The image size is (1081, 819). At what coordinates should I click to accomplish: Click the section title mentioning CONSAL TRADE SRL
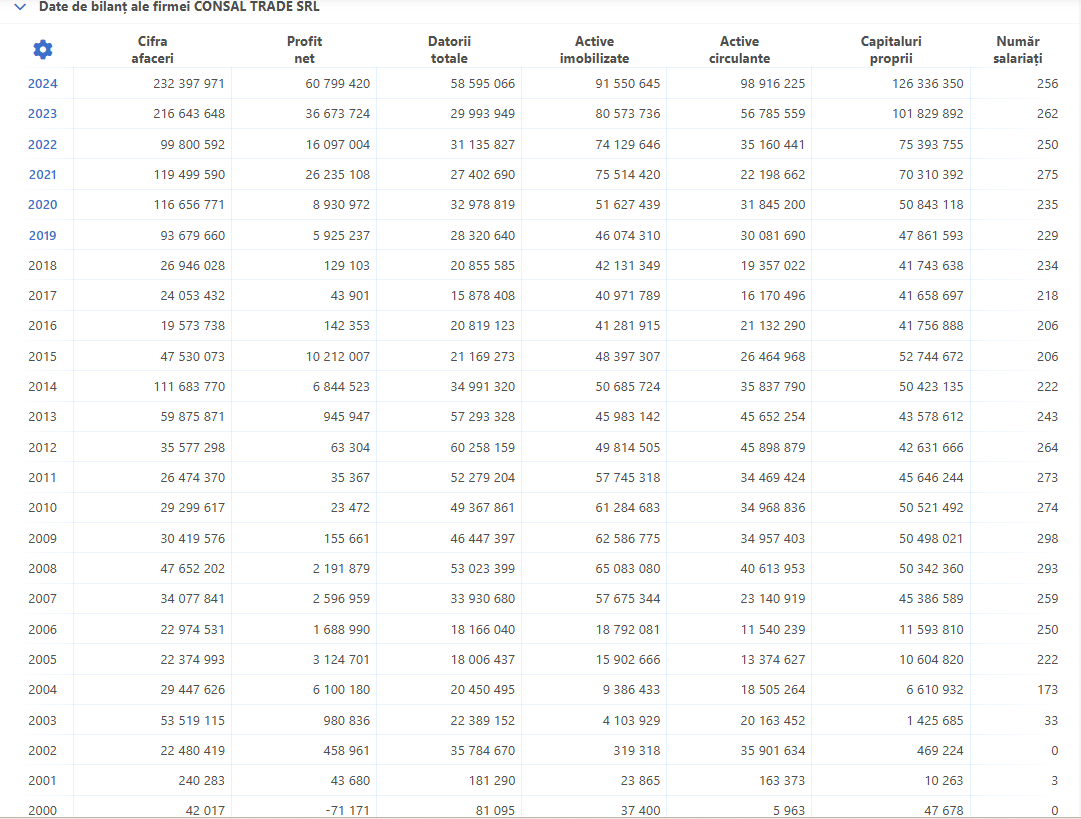(x=179, y=7)
